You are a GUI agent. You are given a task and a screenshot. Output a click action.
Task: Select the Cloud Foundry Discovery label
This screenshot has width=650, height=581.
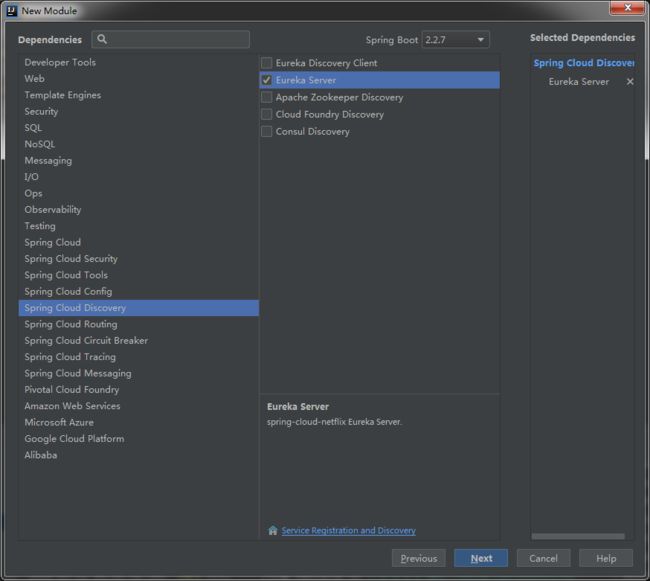coord(330,114)
